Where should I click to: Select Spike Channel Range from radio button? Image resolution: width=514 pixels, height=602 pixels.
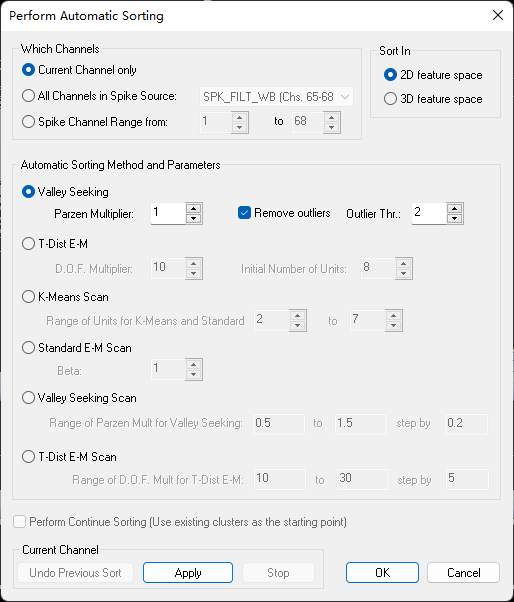tap(28, 122)
